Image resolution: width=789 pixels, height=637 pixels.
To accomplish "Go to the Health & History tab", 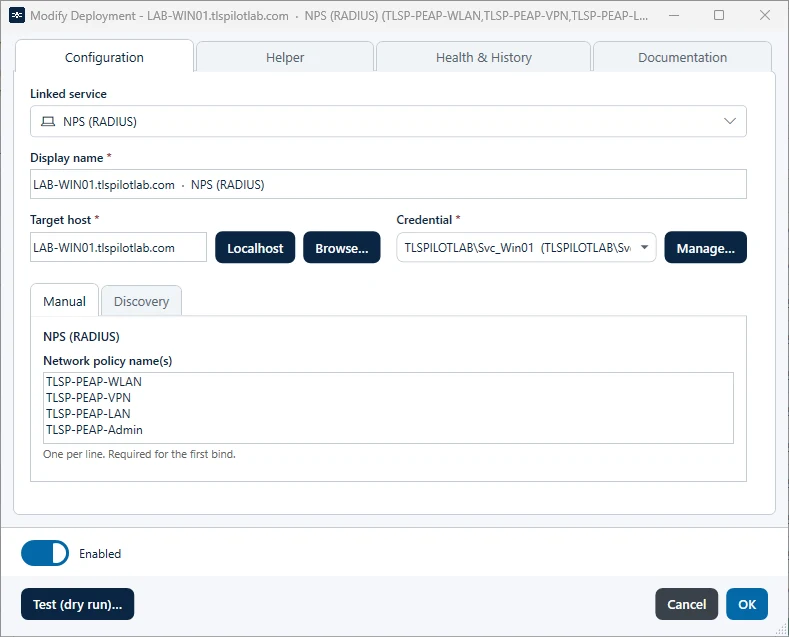I will pos(484,57).
